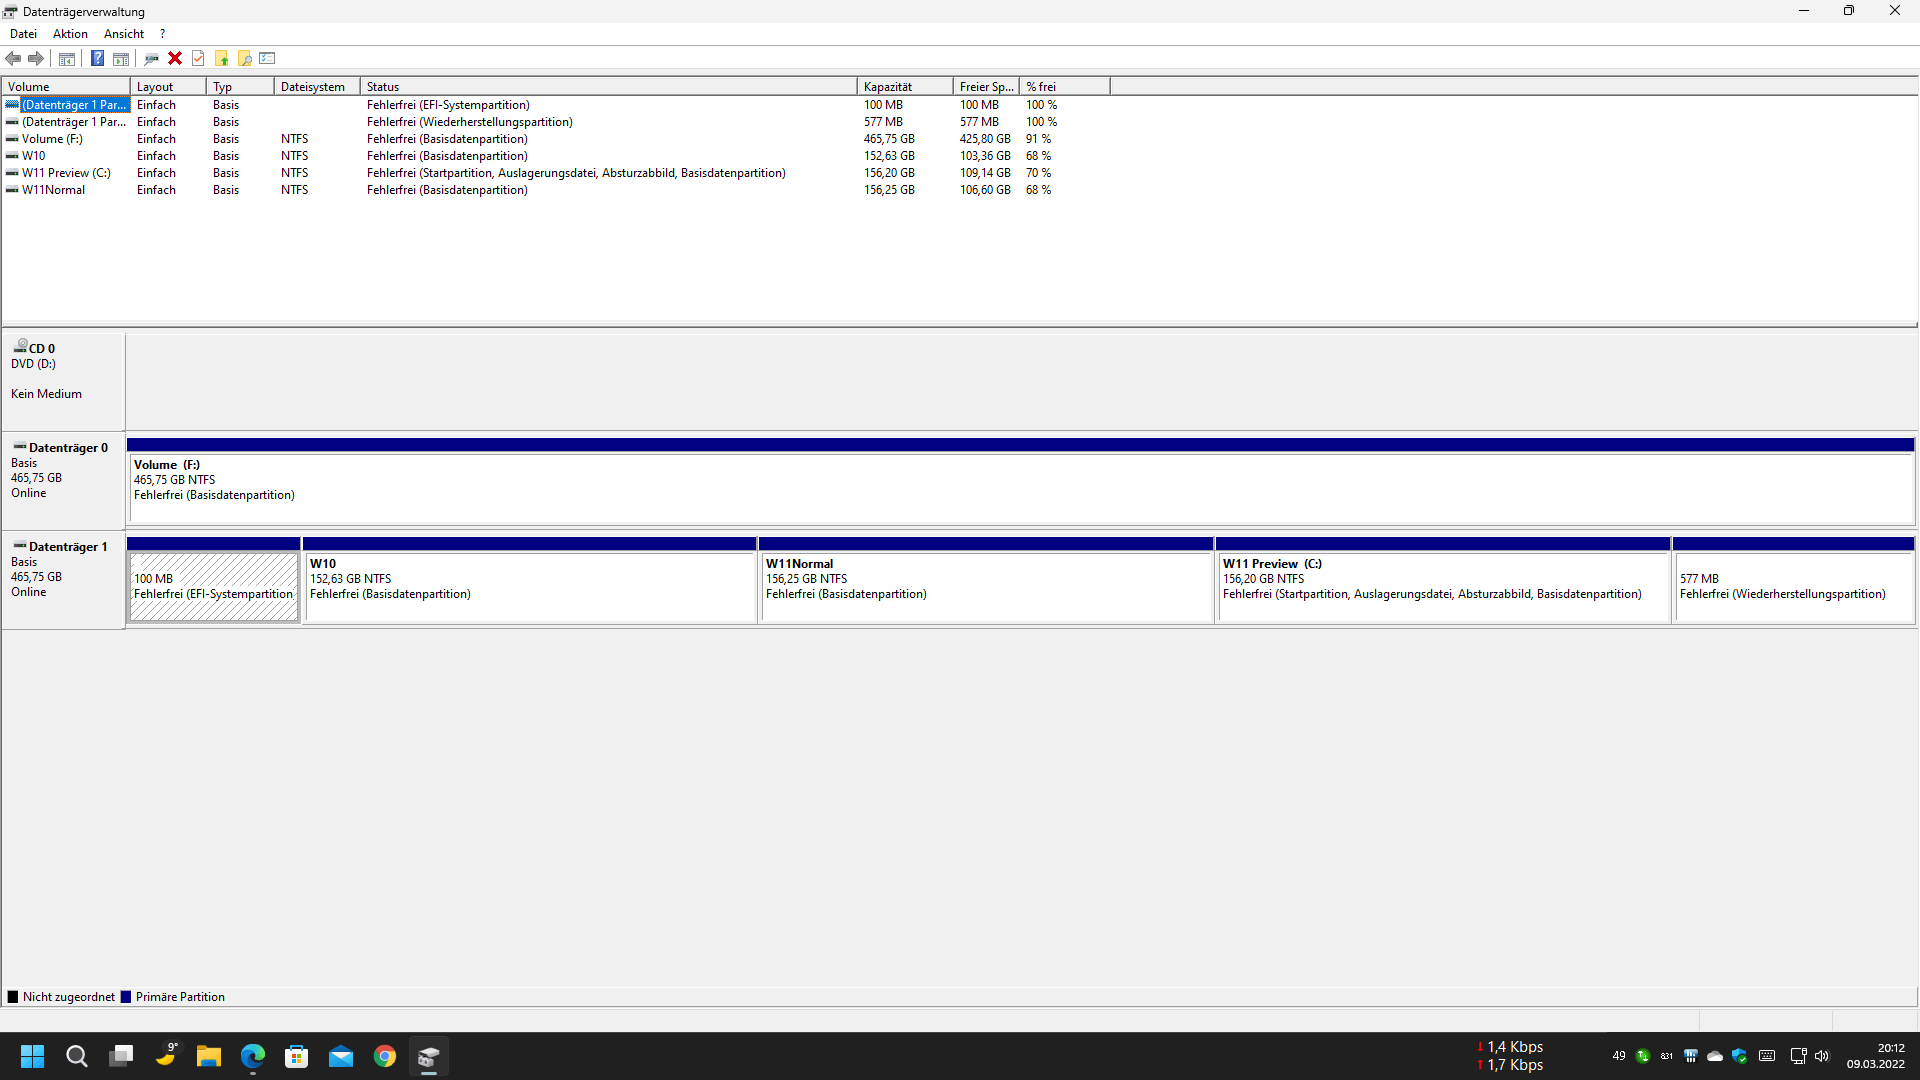
Task: Toggle the action pane toolbar icon
Action: click(x=121, y=59)
